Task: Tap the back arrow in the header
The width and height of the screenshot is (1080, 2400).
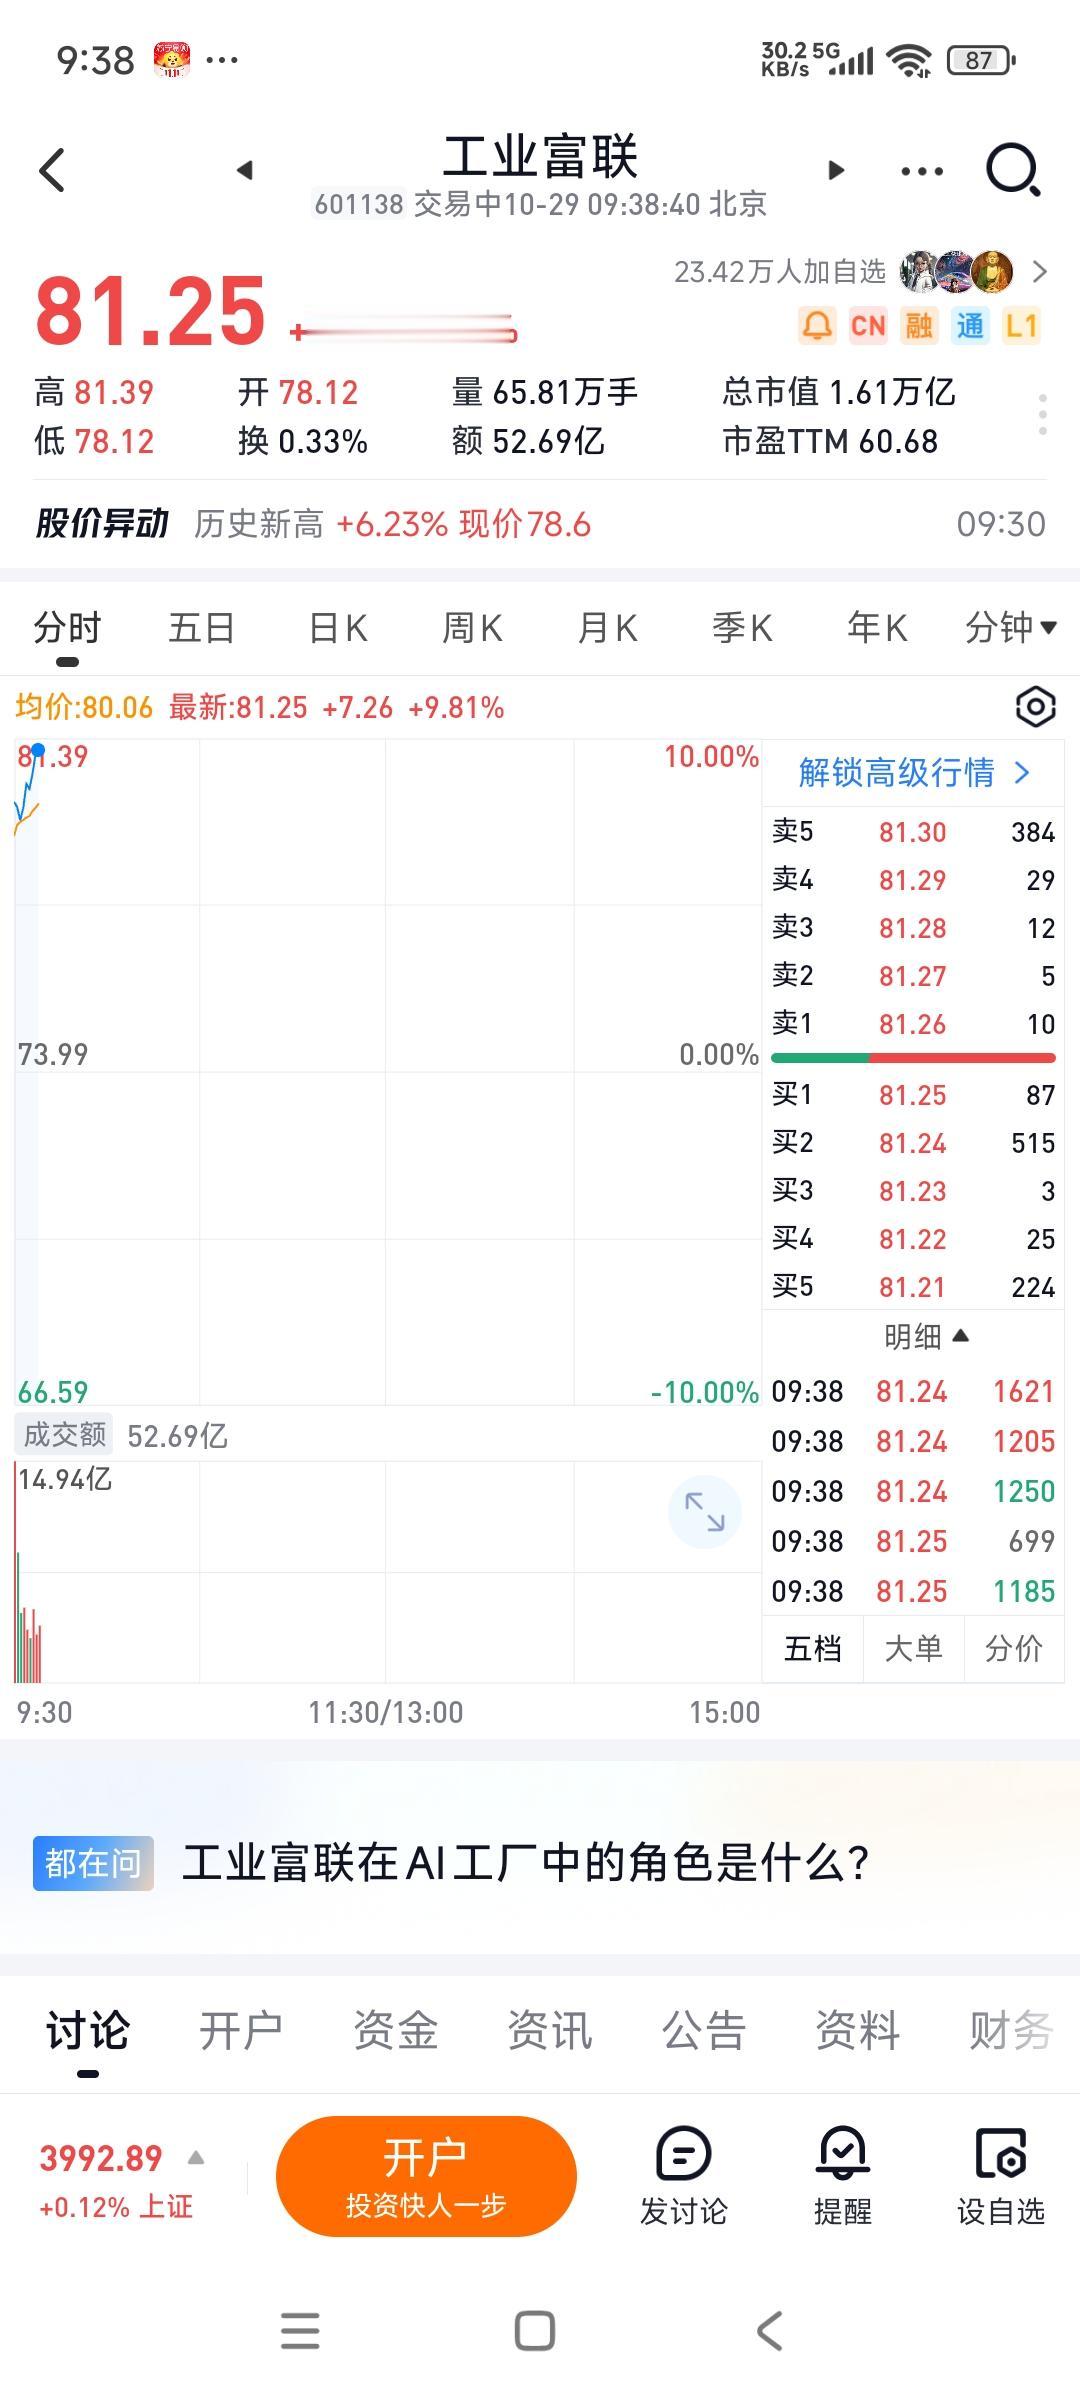Action: pos(52,170)
